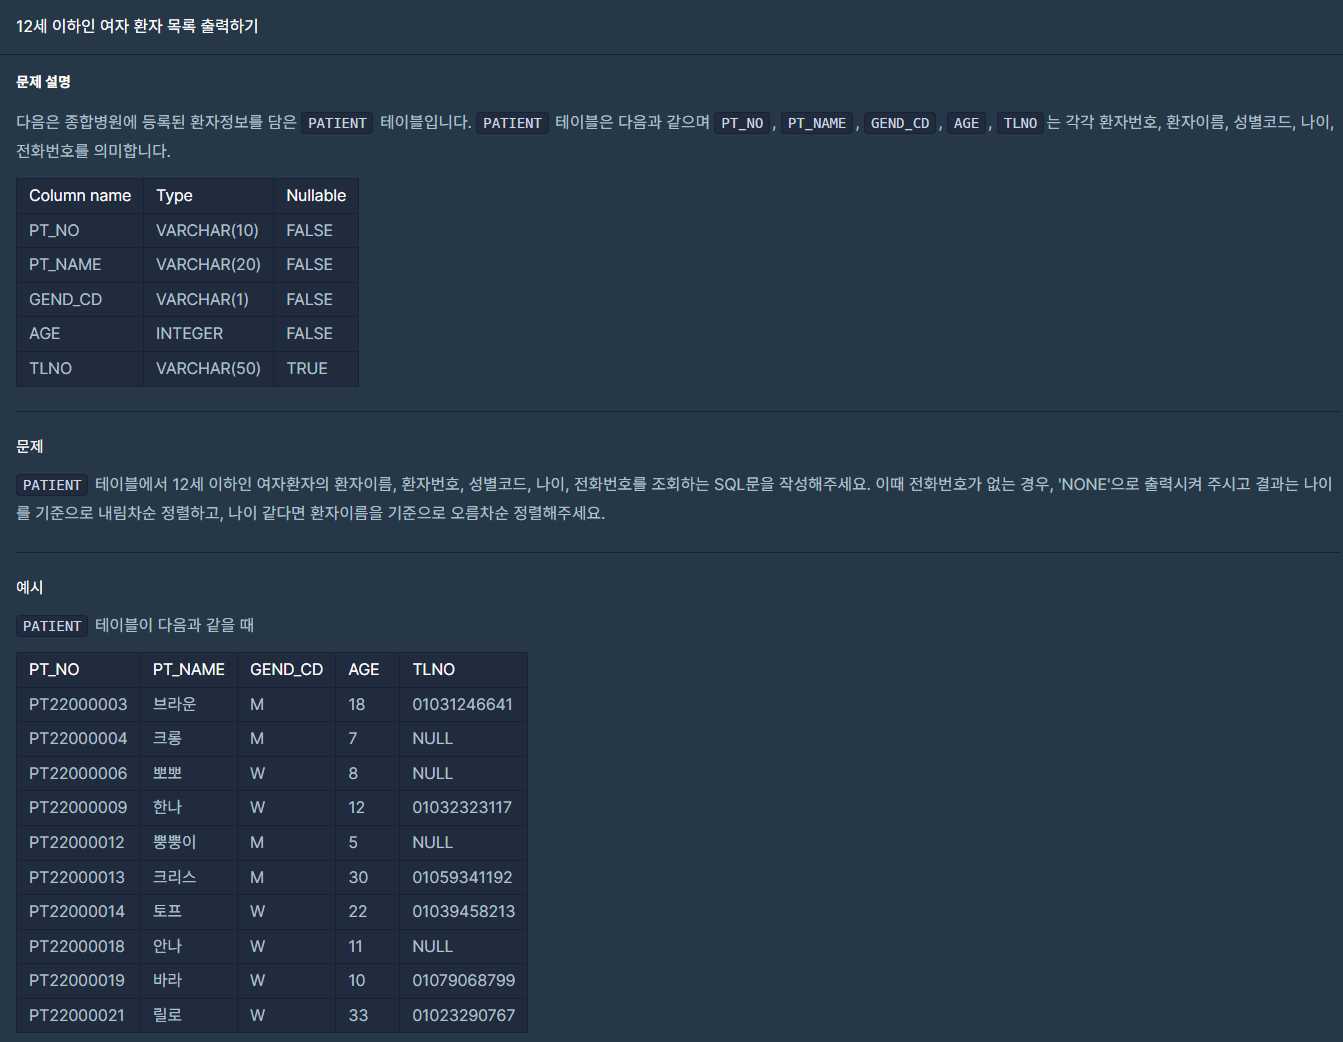Click phone number 01079068799
The image size is (1343, 1042).
click(463, 981)
